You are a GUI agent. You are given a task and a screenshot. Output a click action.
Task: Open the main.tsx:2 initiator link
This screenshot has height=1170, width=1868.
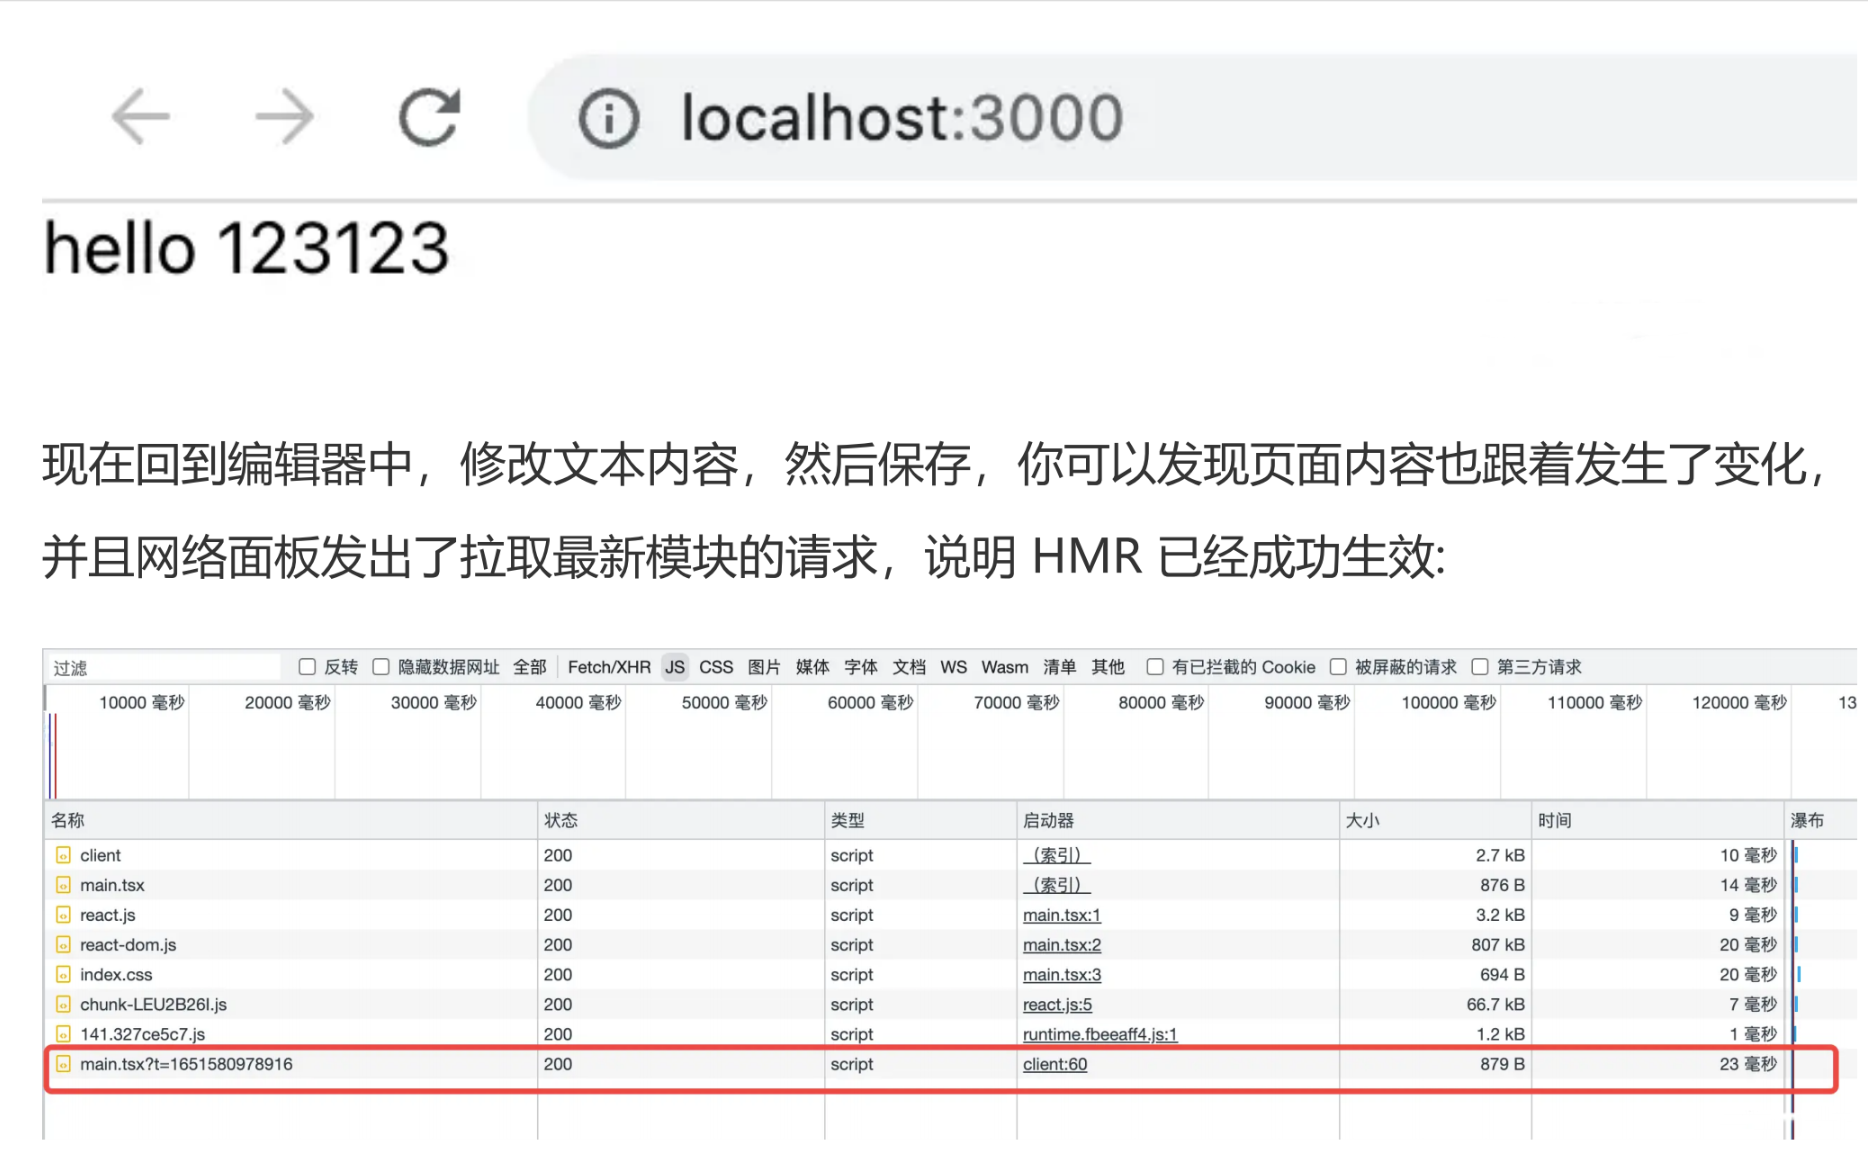point(1061,945)
